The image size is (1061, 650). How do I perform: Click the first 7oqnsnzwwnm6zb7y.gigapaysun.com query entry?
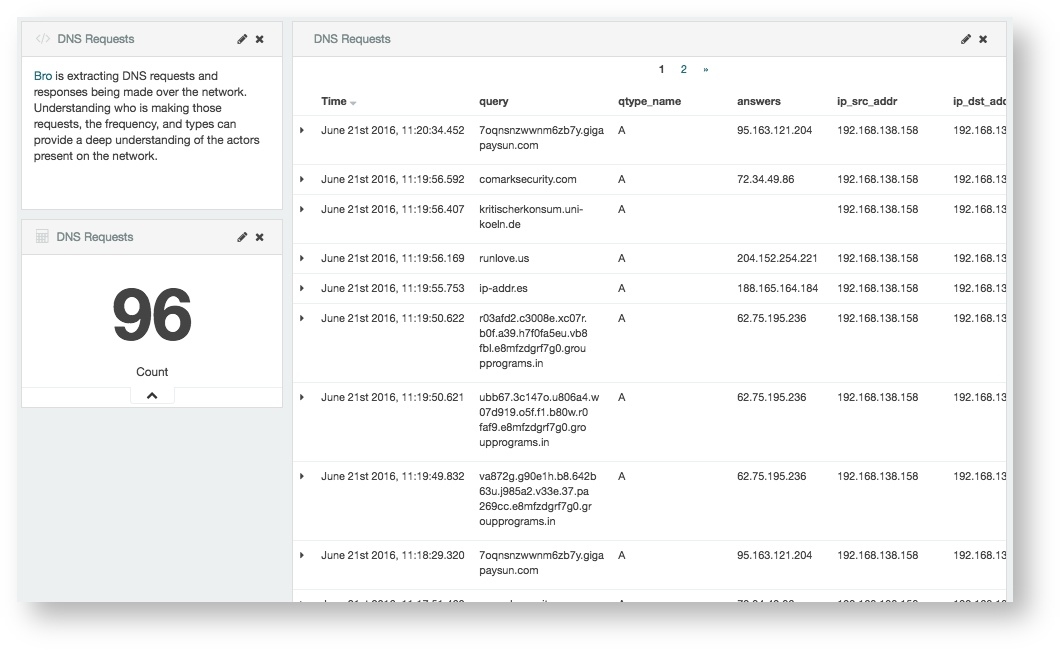coord(539,137)
